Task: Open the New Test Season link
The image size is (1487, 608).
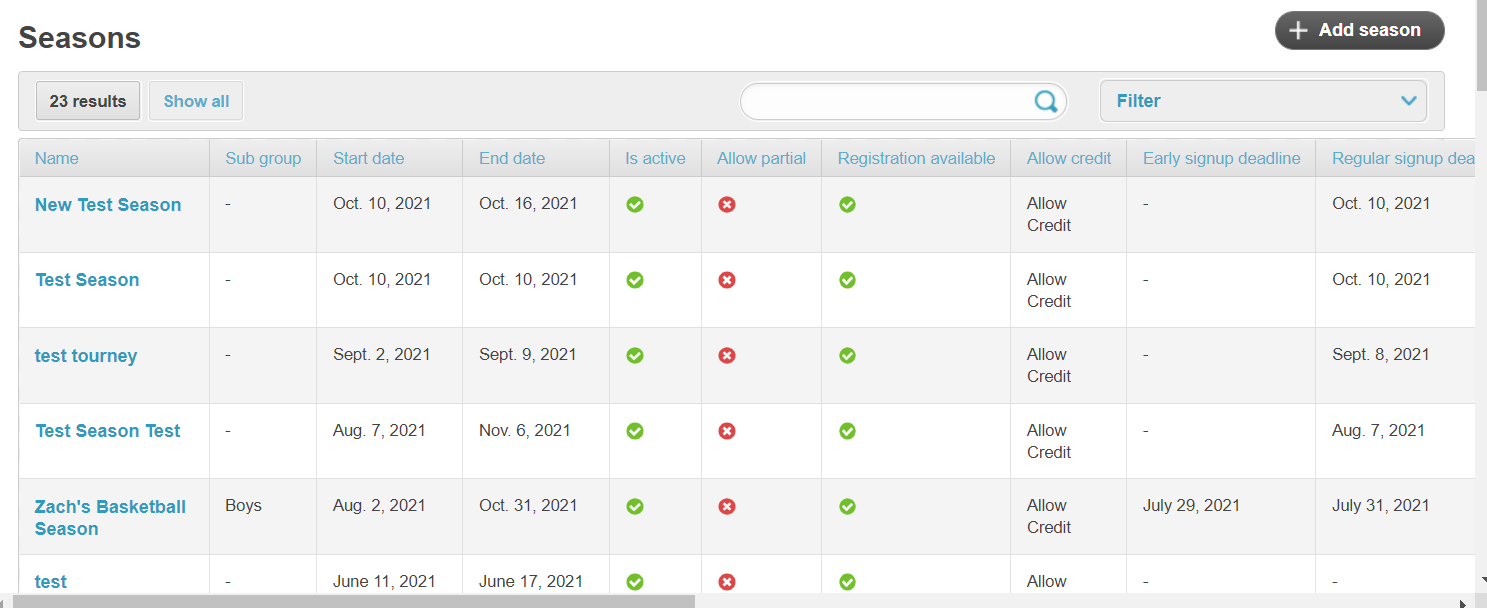Action: click(108, 205)
